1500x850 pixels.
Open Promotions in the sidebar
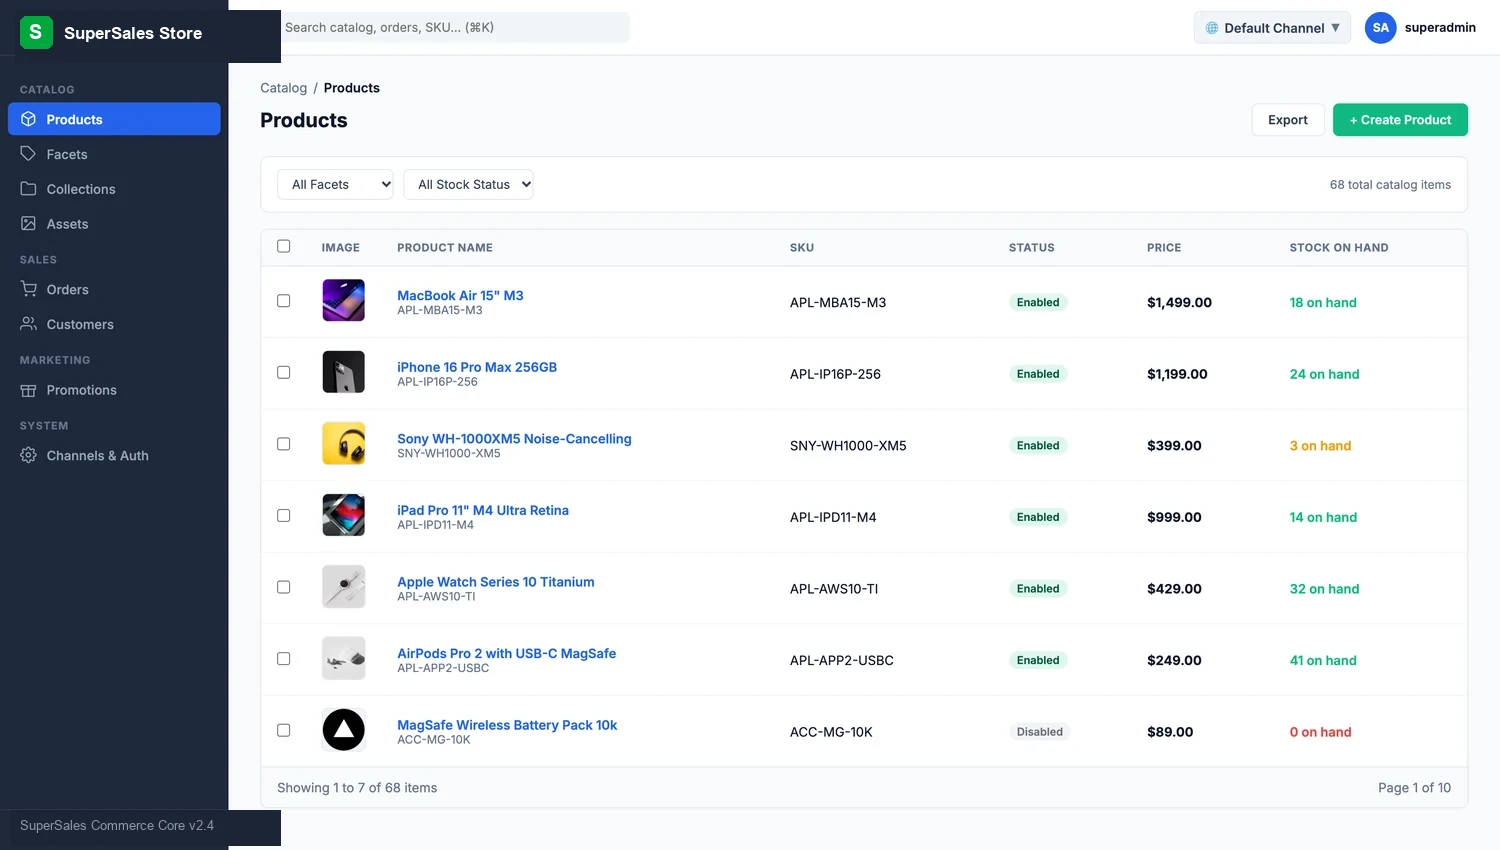pos(114,390)
